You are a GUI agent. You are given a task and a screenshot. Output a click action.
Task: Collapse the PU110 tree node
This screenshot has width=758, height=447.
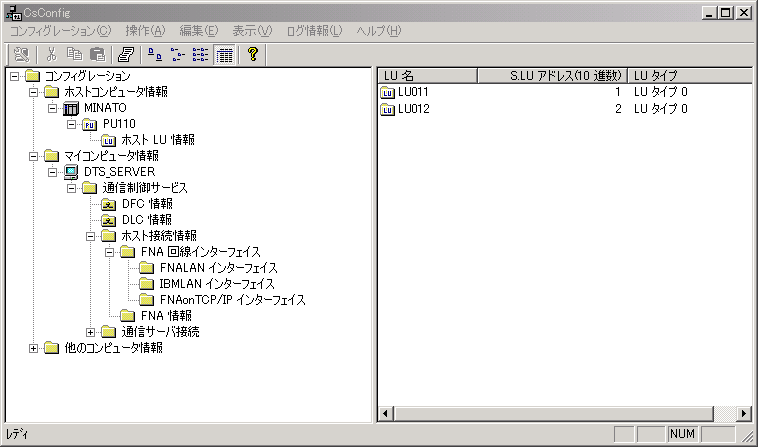tap(71, 125)
